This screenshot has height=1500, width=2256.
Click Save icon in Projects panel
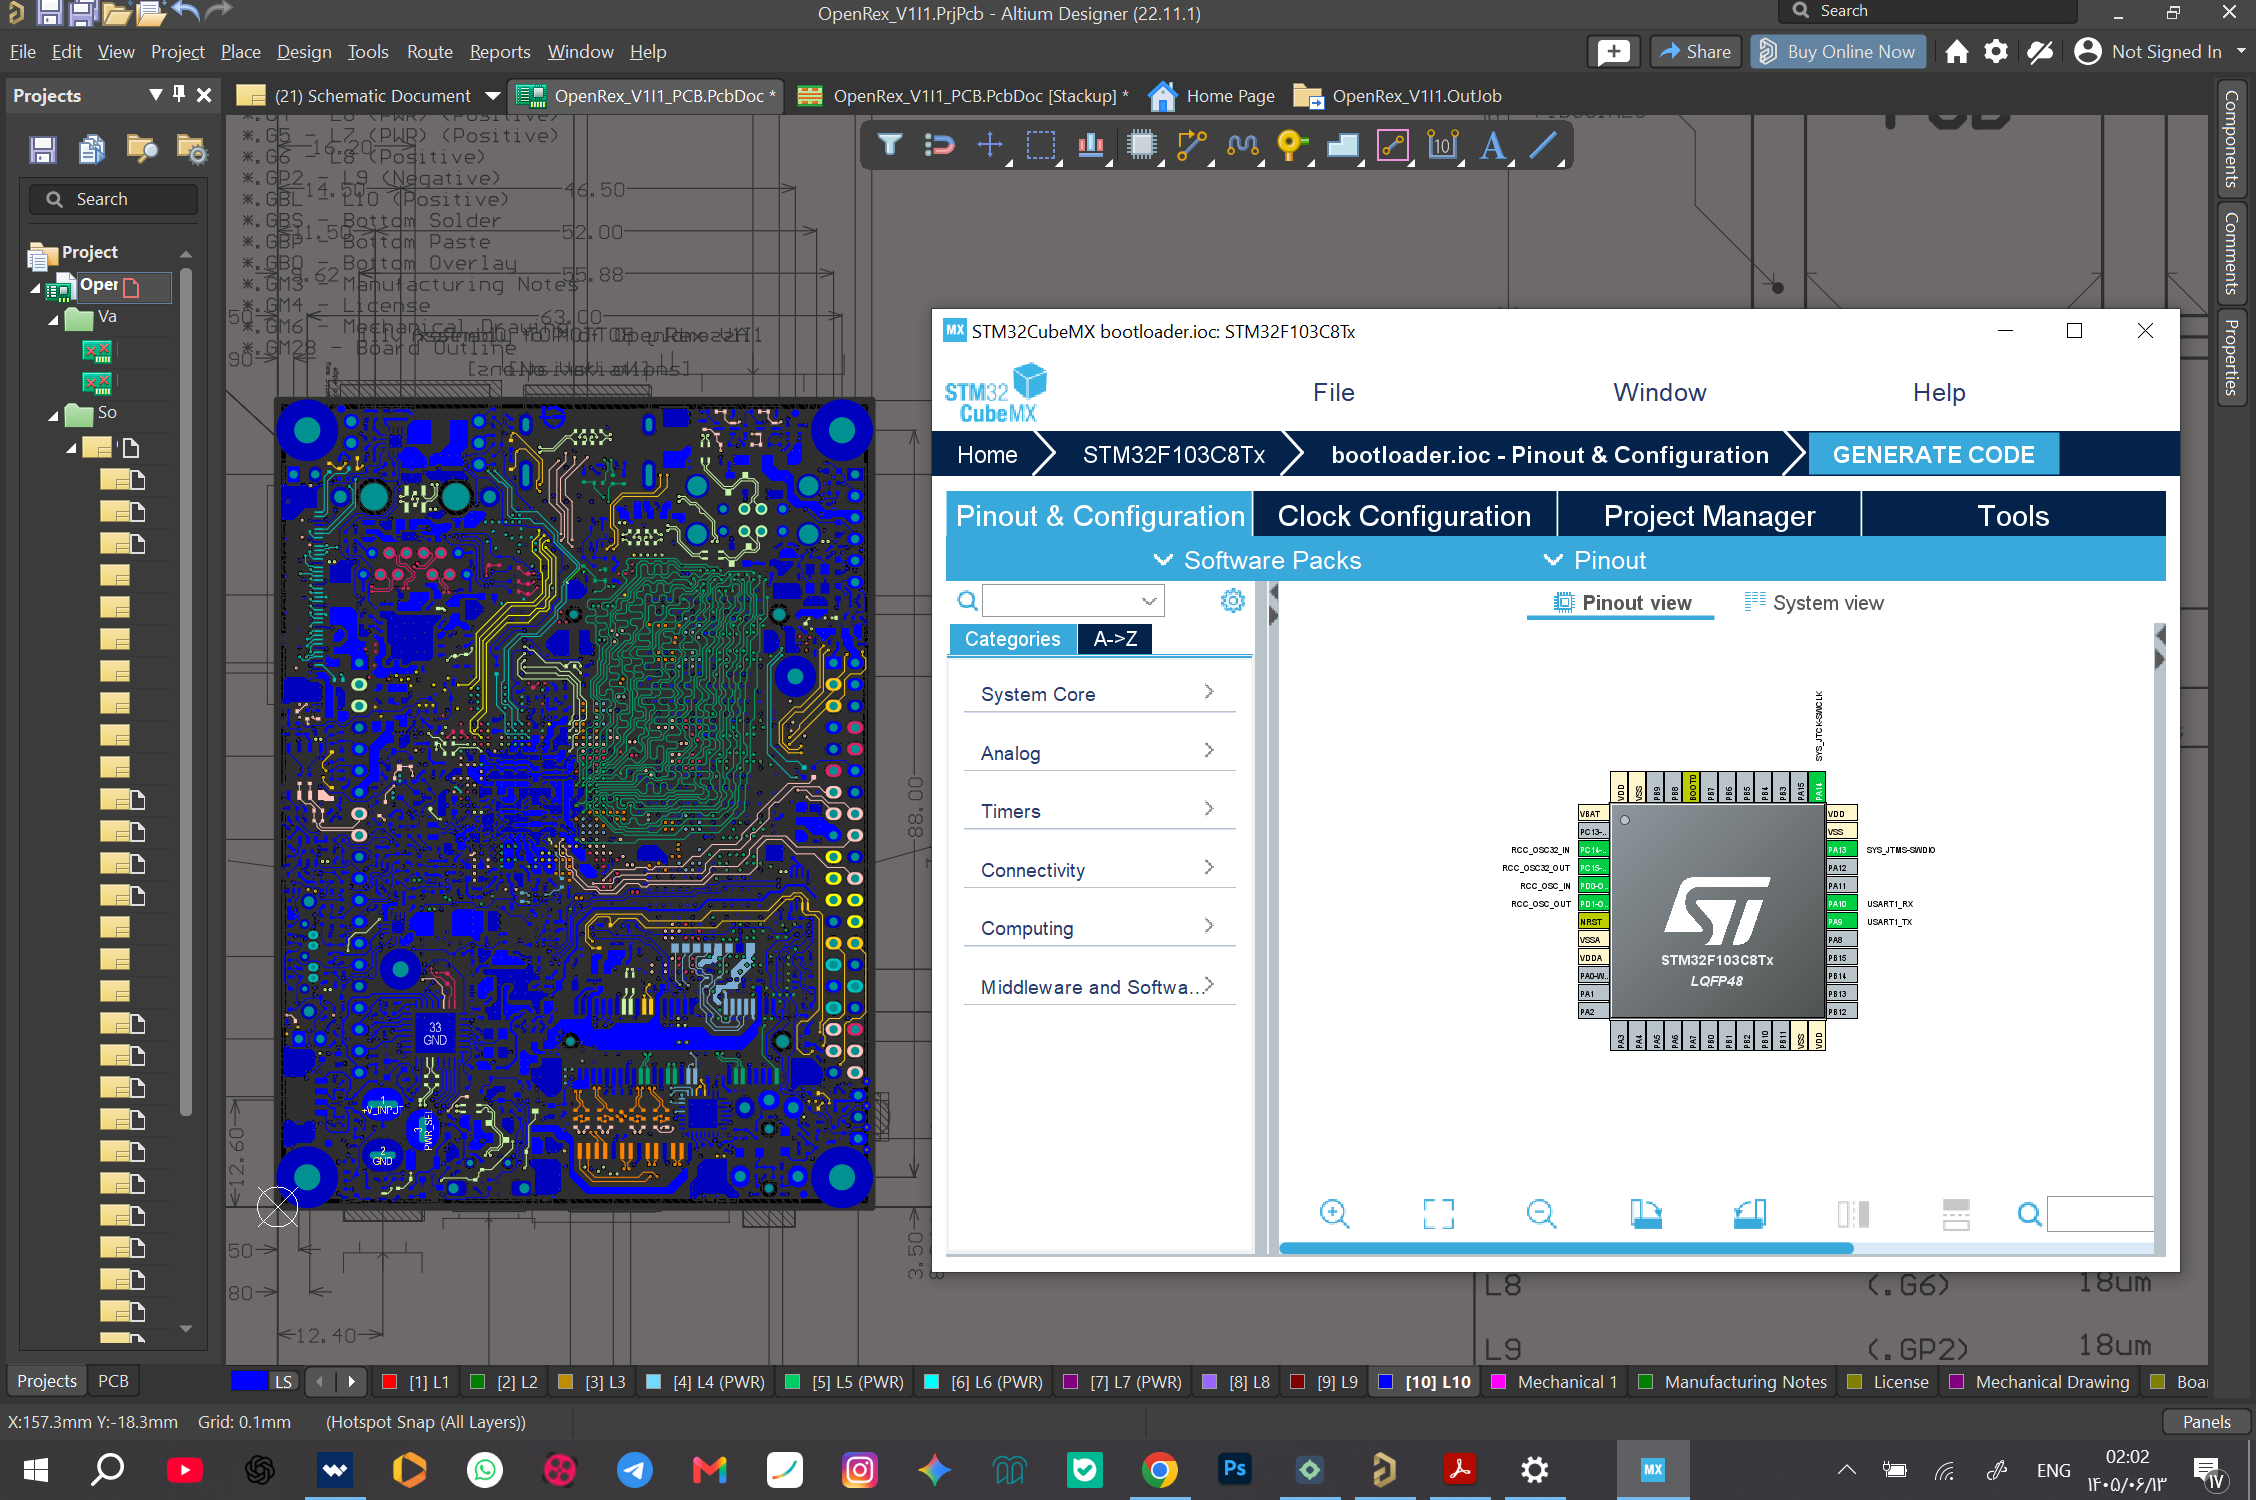pyautogui.click(x=43, y=150)
